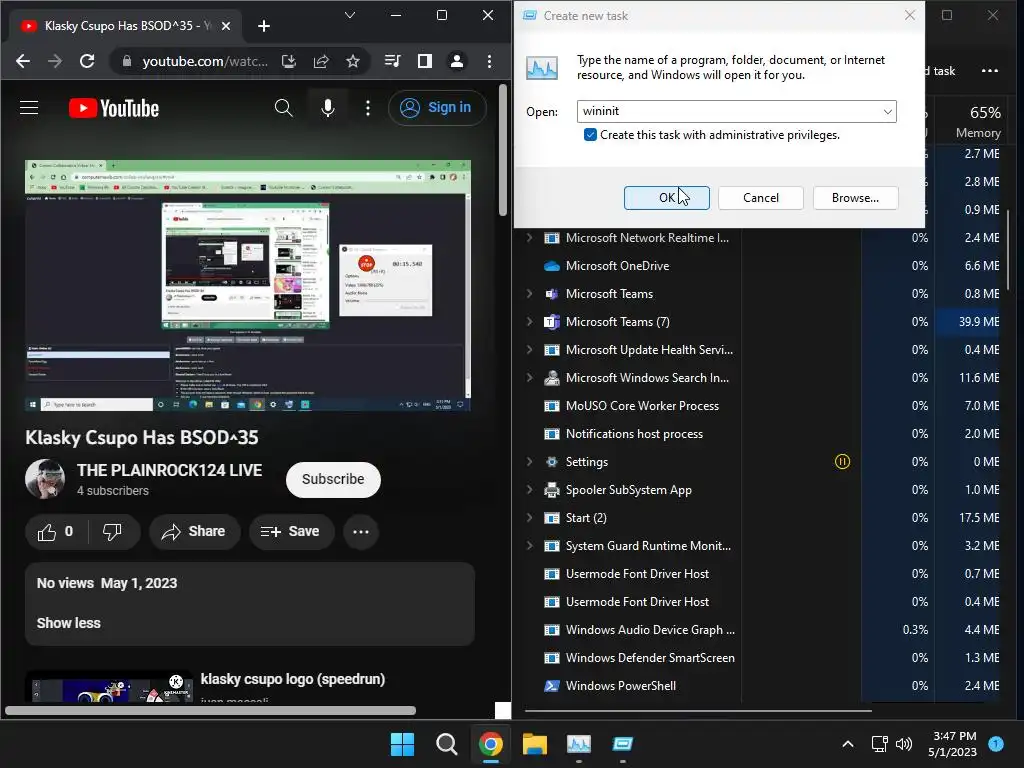Expand Start (2) process row
1024x768 pixels.
[529, 518]
